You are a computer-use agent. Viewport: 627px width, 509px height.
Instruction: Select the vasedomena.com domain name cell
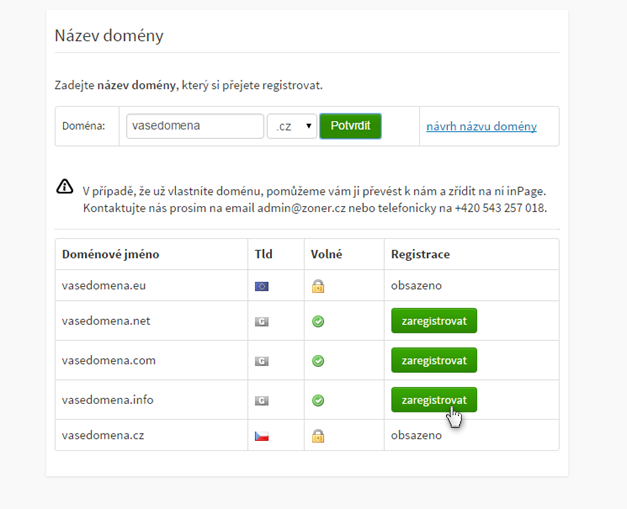tap(151, 360)
